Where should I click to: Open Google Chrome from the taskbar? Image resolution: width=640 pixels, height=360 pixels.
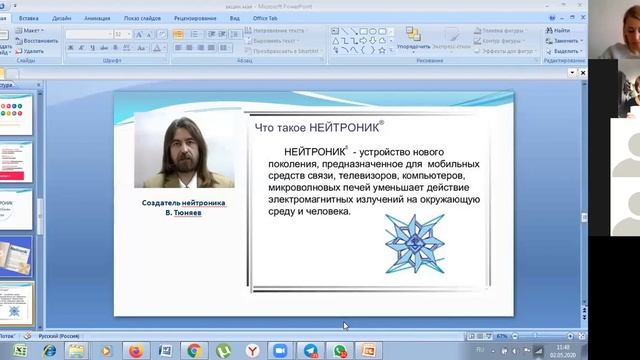pos(194,351)
